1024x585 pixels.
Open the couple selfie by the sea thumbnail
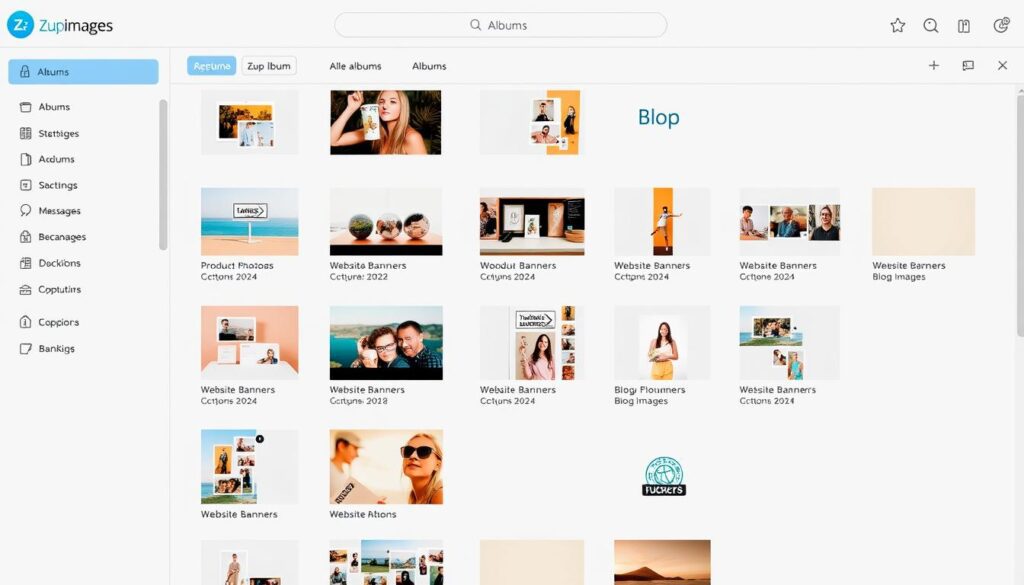(386, 343)
